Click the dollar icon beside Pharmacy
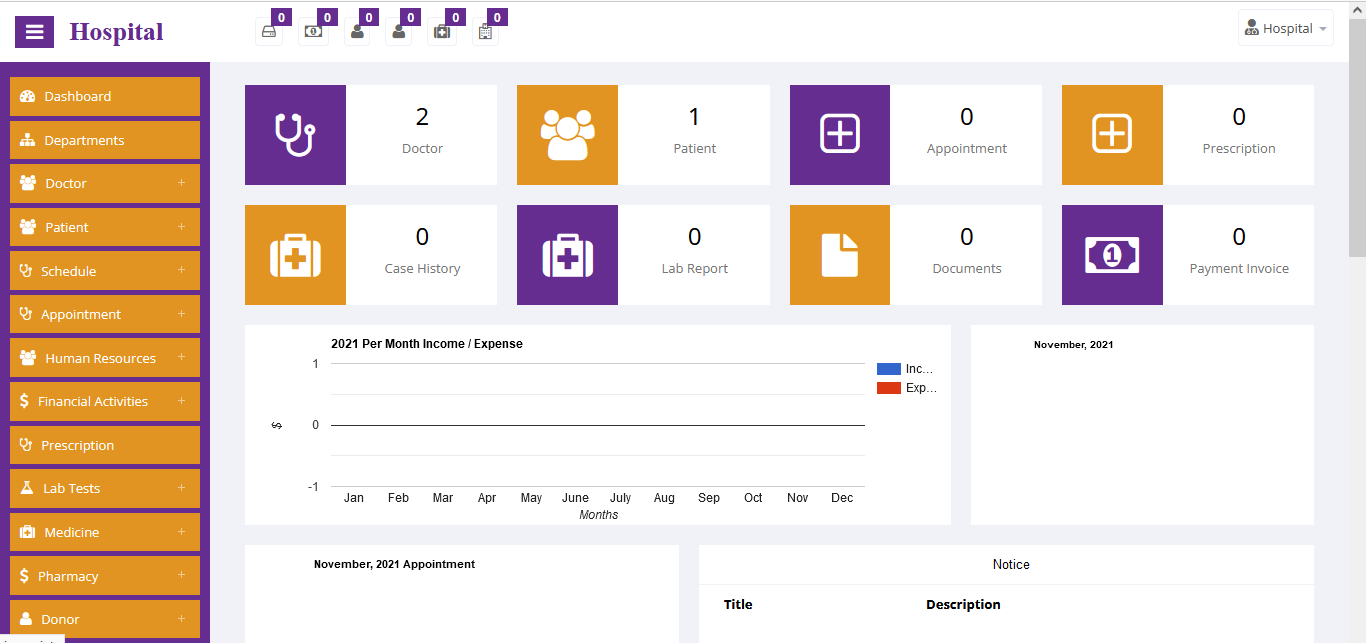This screenshot has height=643, width=1366. [x=24, y=576]
